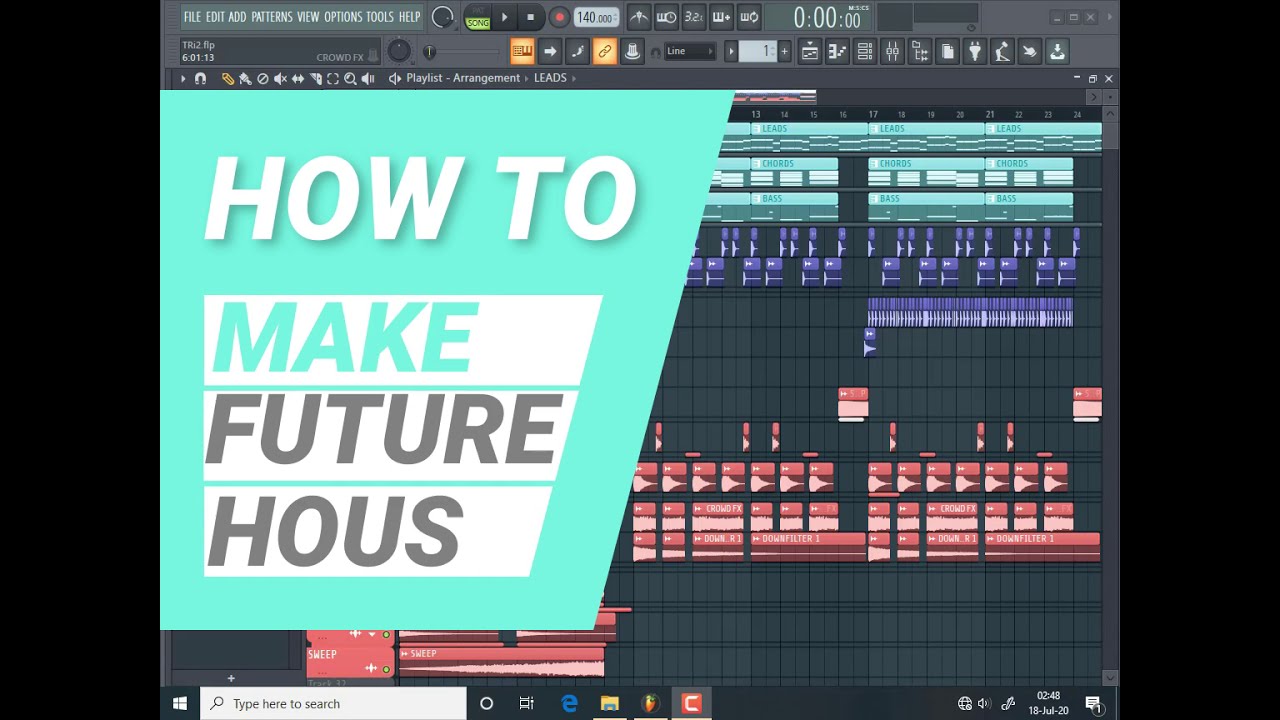This screenshot has height=720, width=1280.
Task: Open pattern selector arrow beside pattern number
Action: point(731,51)
